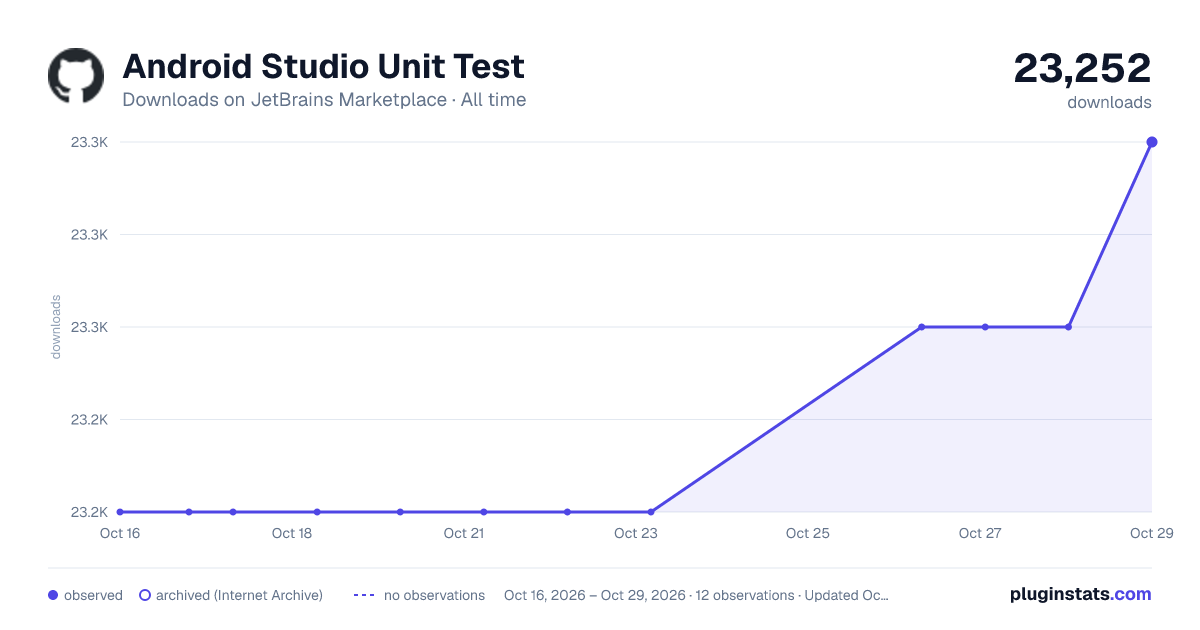The image size is (1200, 630).
Task: Click the Oct 16 data point on chart
Action: [x=120, y=512]
